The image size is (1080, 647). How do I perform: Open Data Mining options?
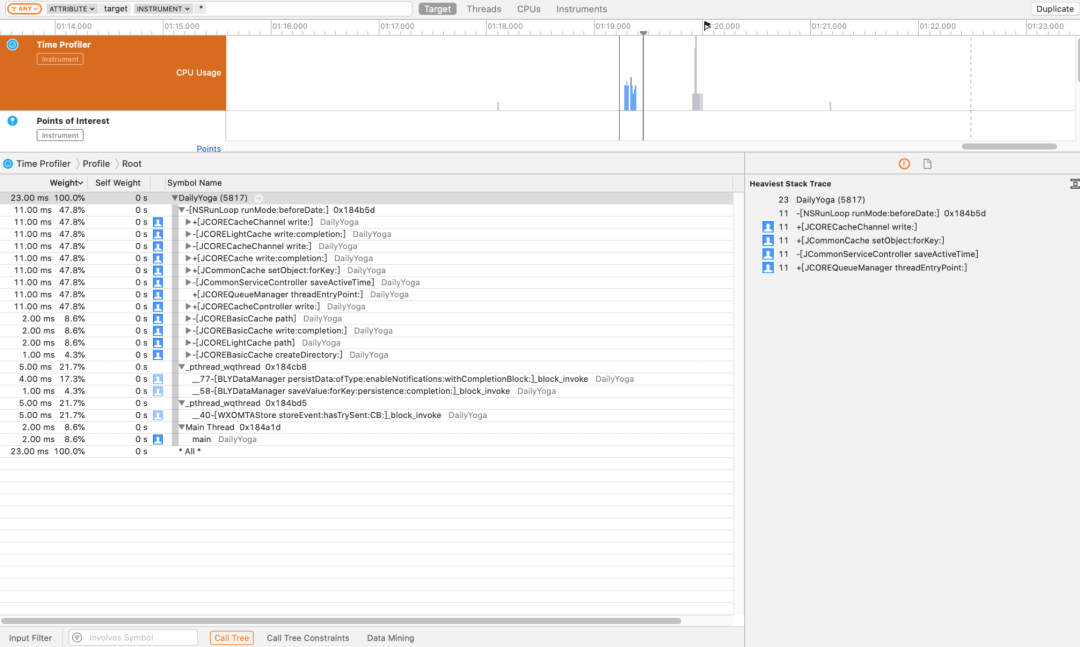click(391, 638)
